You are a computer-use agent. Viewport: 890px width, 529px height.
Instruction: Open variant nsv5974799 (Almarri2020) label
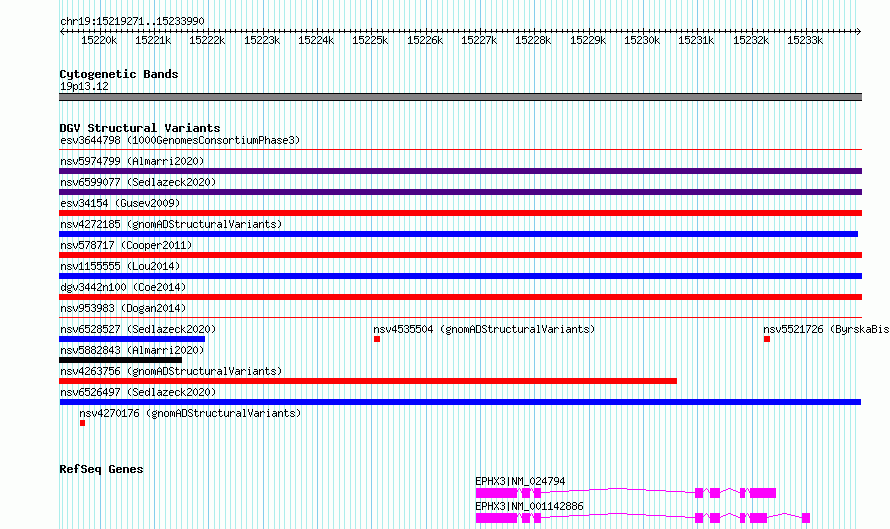coord(132,161)
